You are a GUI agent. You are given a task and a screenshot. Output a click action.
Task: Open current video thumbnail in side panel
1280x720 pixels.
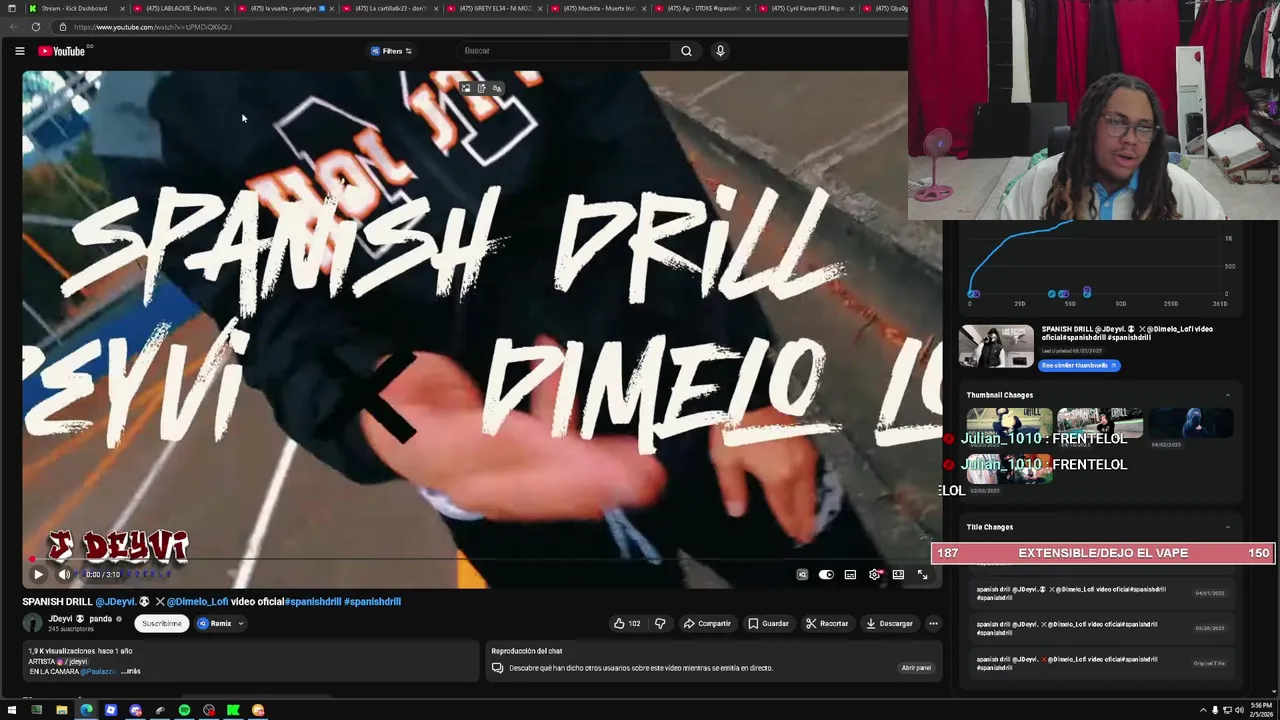(x=996, y=347)
